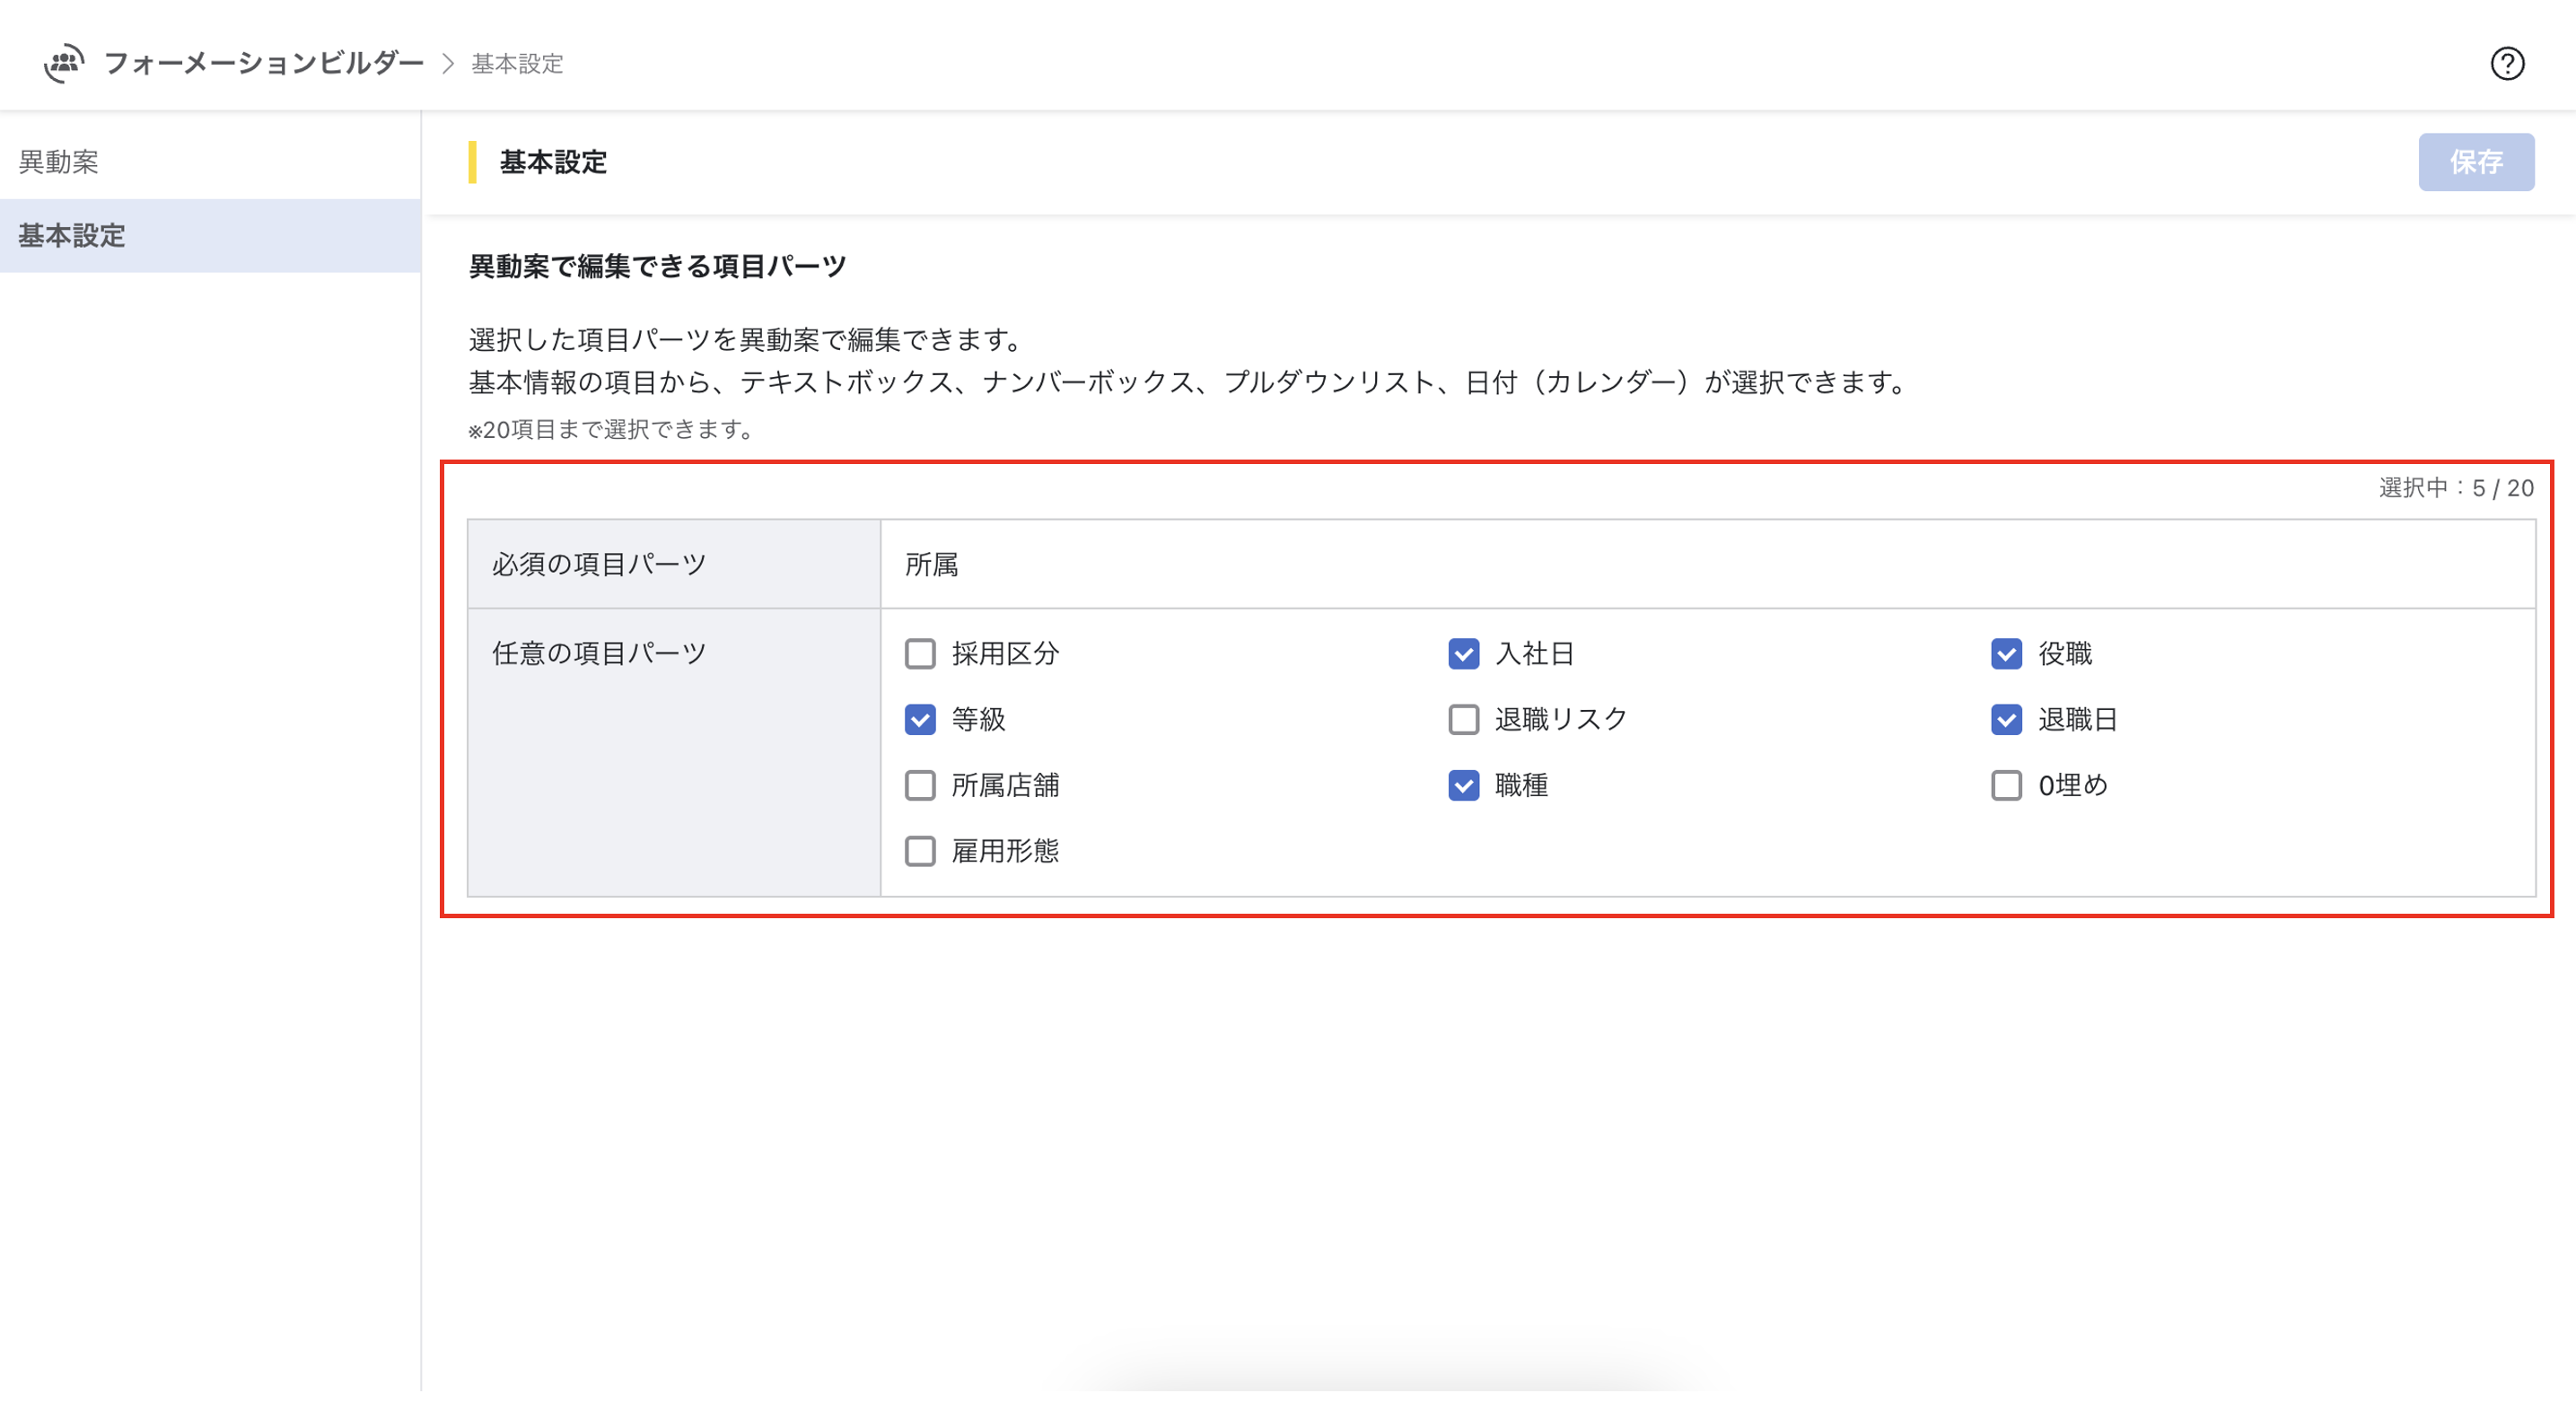Click the 基本設定 breadcrumb text
The width and height of the screenshot is (2576, 1402).
[x=517, y=64]
